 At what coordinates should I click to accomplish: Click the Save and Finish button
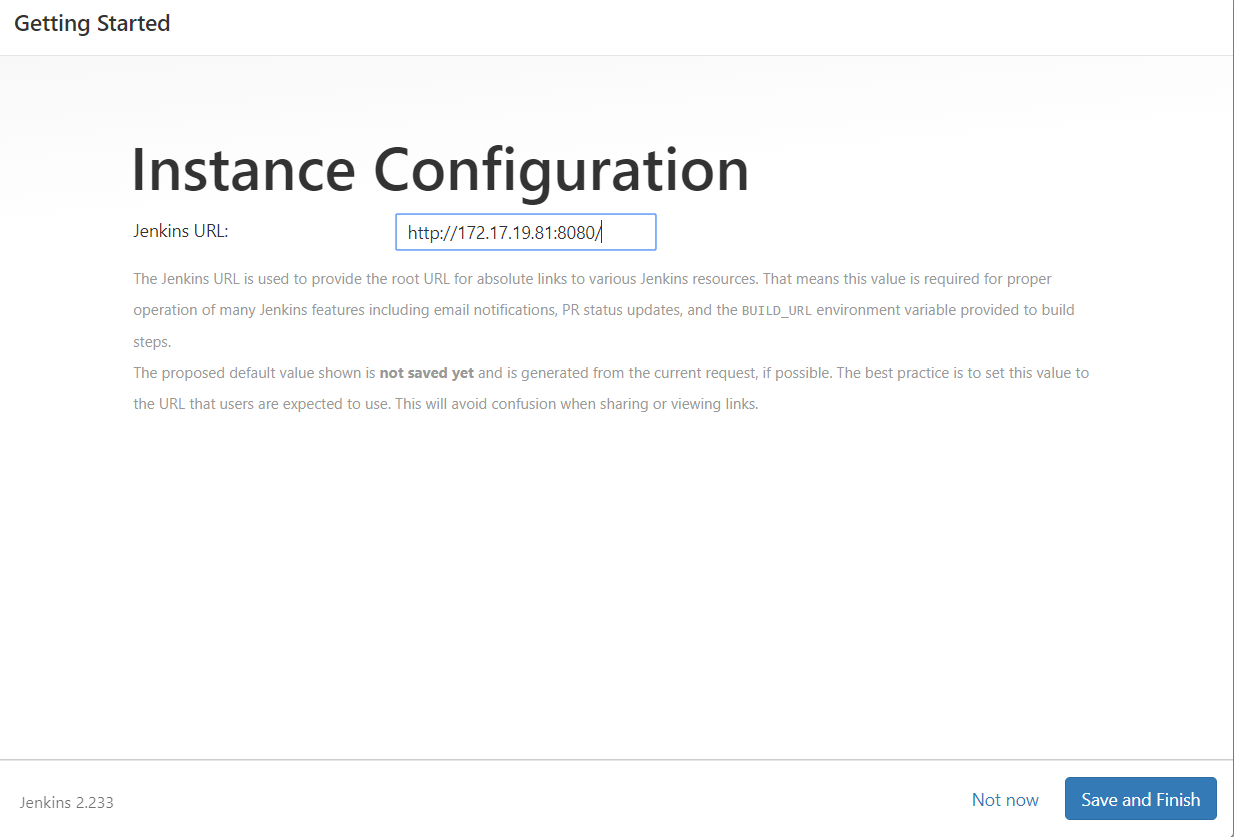tap(1140, 799)
